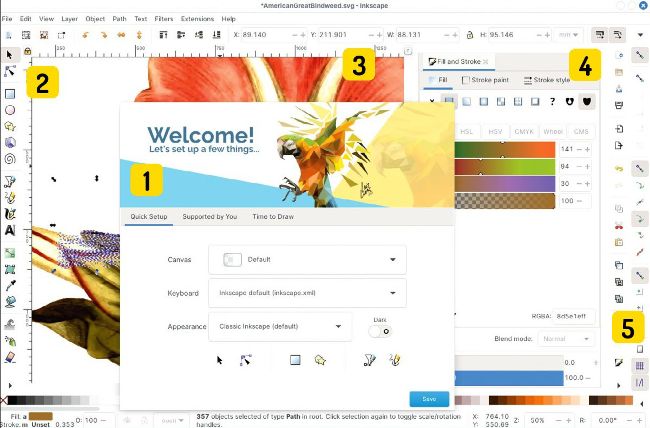Select the Rectangle tool in the toolbox

tap(10, 94)
